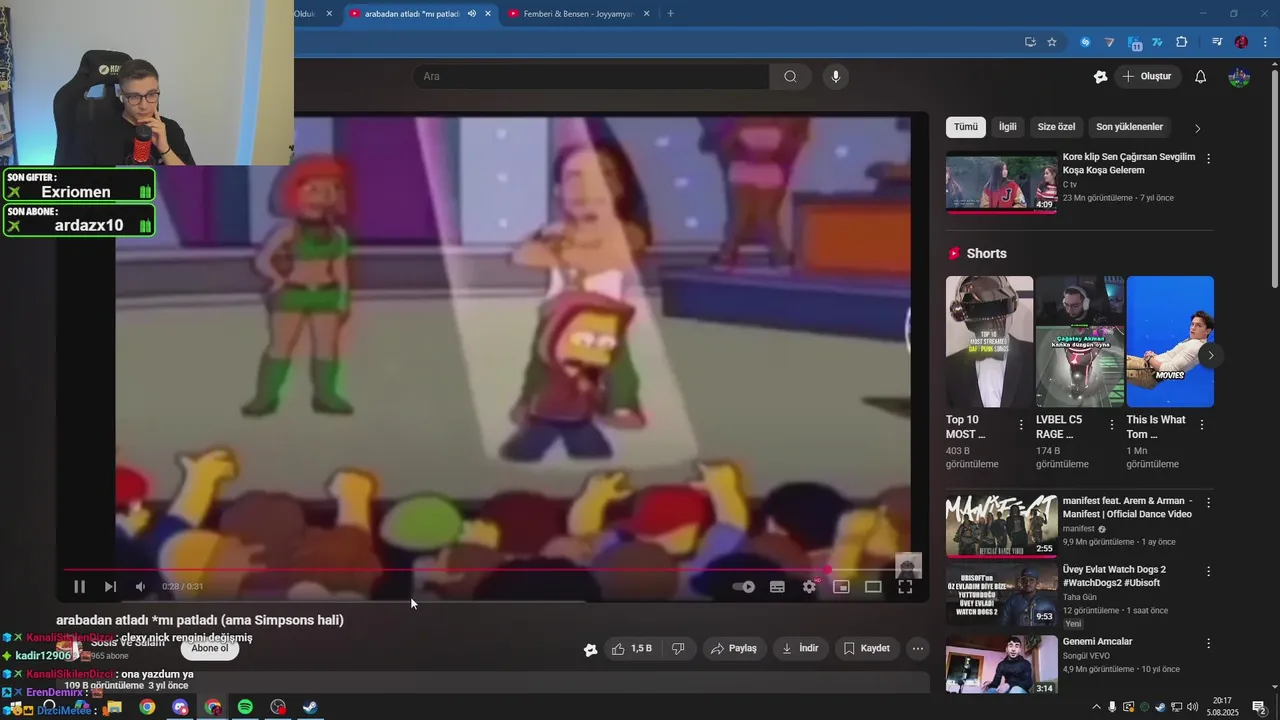
Task: Open more actions three-dot menu below video
Action: pyautogui.click(x=918, y=648)
